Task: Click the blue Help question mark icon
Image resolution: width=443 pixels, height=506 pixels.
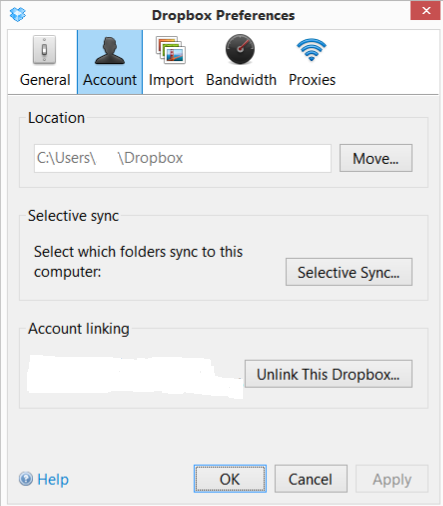Action: tap(26, 479)
